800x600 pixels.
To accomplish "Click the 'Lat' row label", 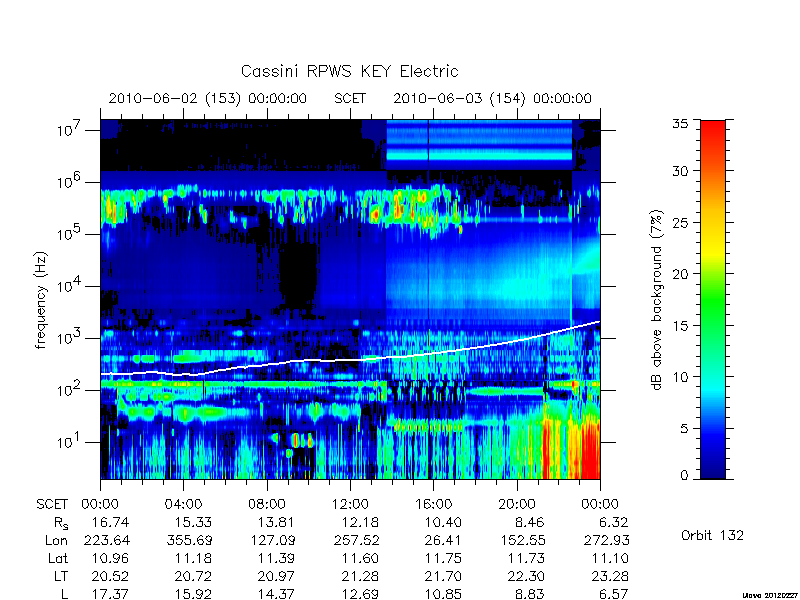I will pyautogui.click(x=58, y=558).
